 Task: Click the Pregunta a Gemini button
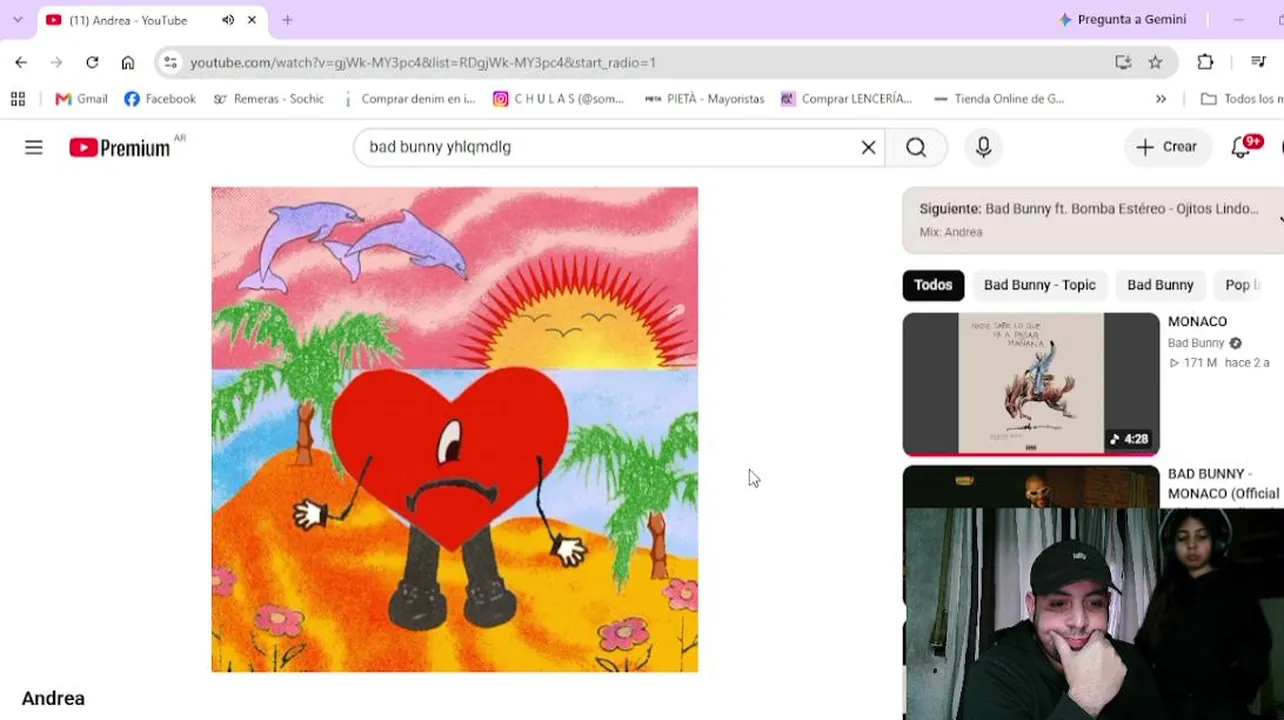click(1122, 20)
